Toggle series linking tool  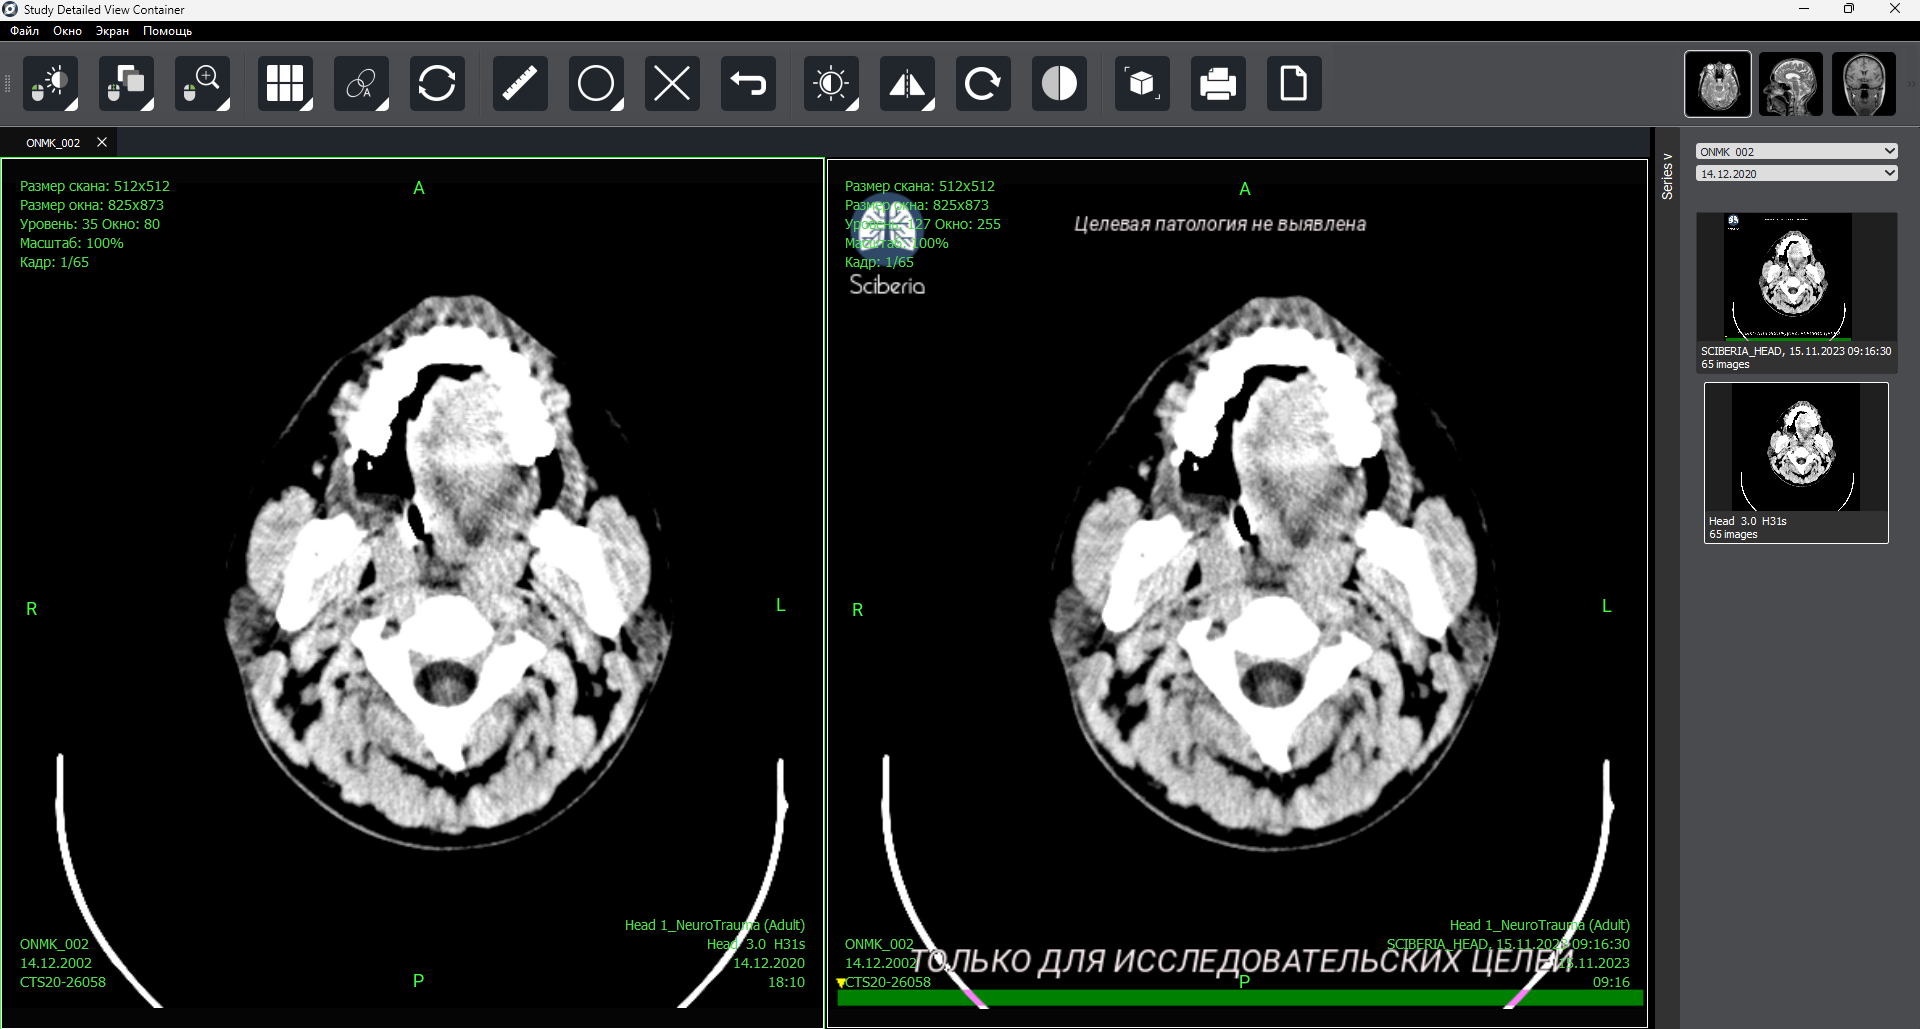tap(361, 84)
